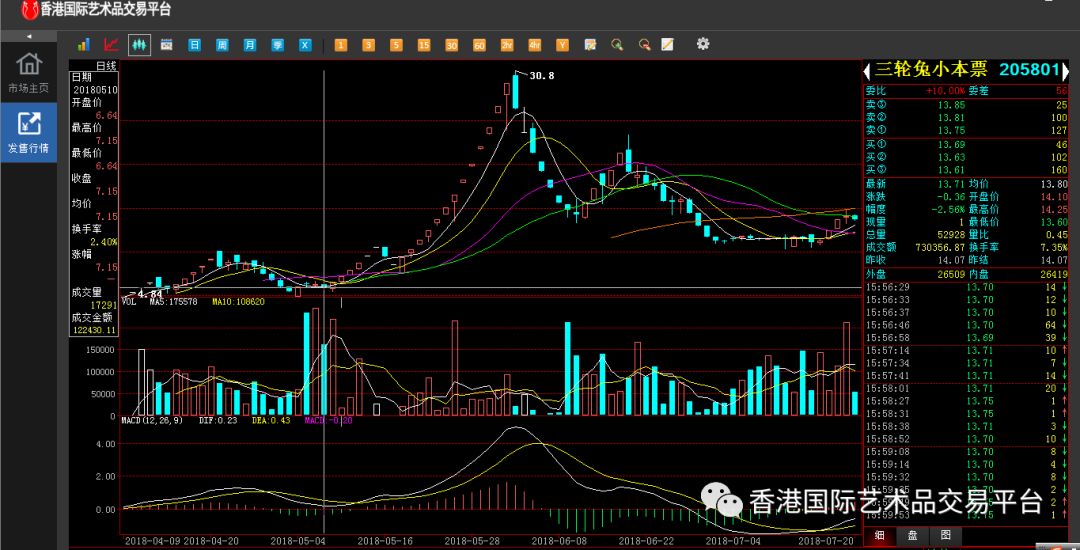The width and height of the screenshot is (1080, 550).
Task: Click sell price 13.81 in order book
Action: [x=951, y=118]
